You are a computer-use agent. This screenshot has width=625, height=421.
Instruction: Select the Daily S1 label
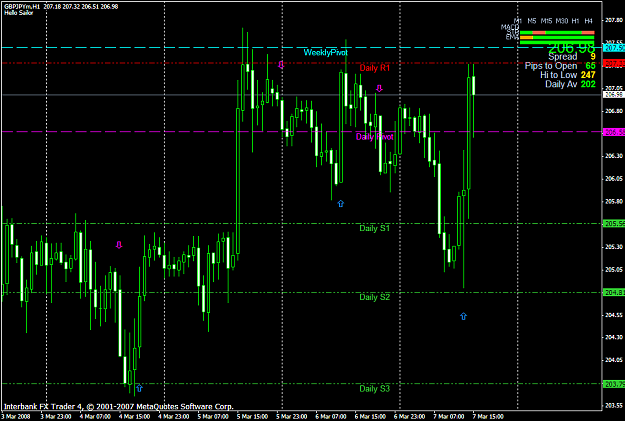374,228
